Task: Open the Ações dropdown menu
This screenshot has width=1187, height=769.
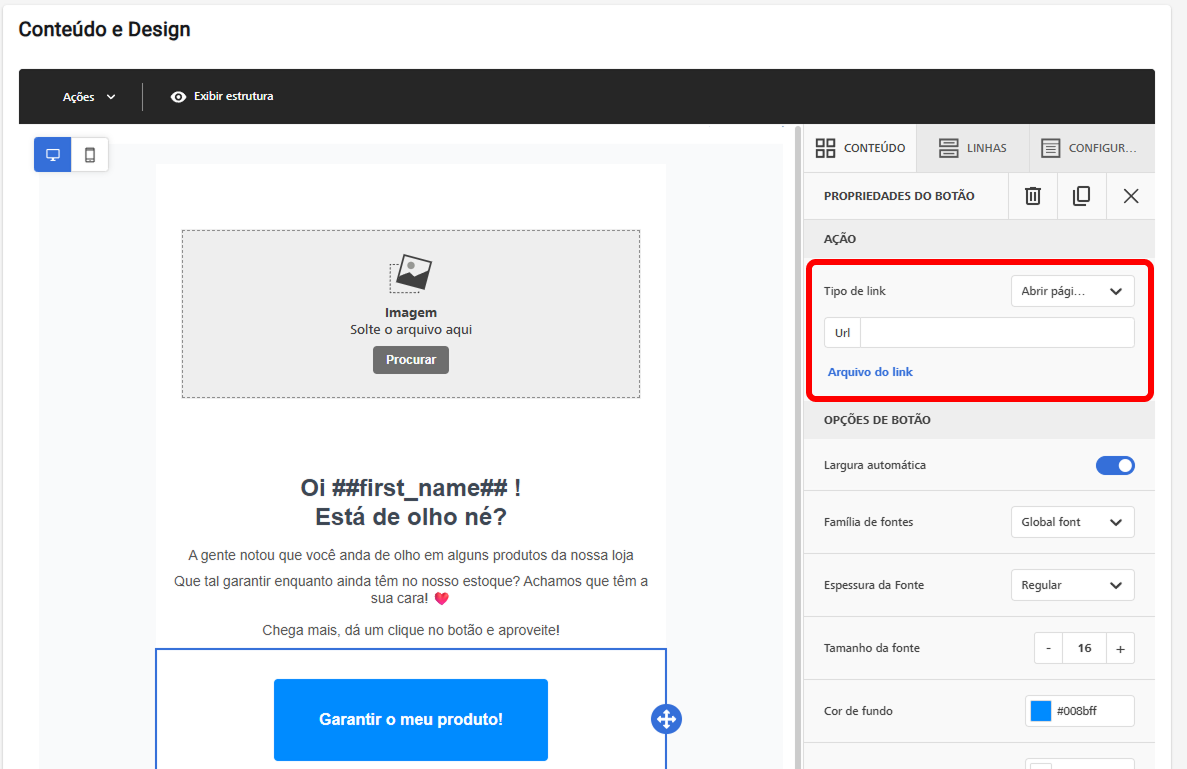Action: [89, 97]
